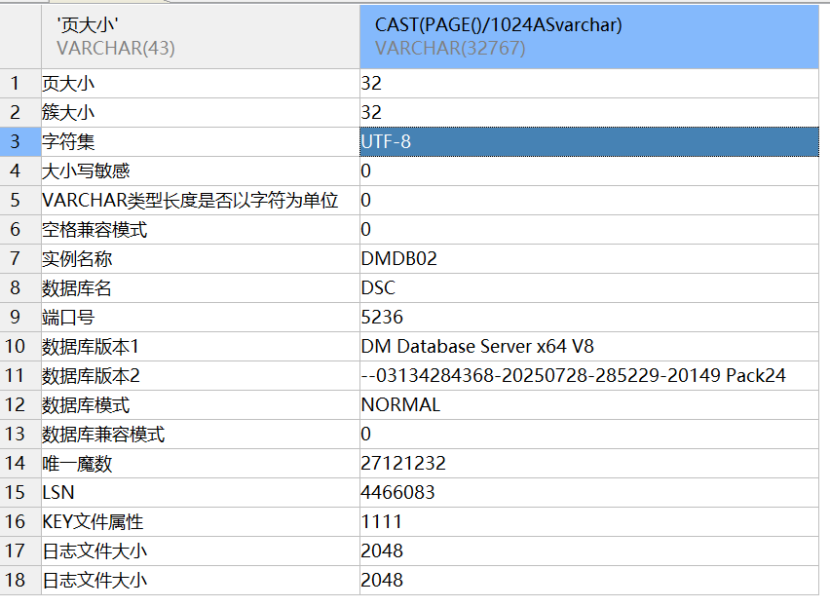Click the 端口号 label cell
The height and width of the screenshot is (607, 830).
click(x=201, y=317)
